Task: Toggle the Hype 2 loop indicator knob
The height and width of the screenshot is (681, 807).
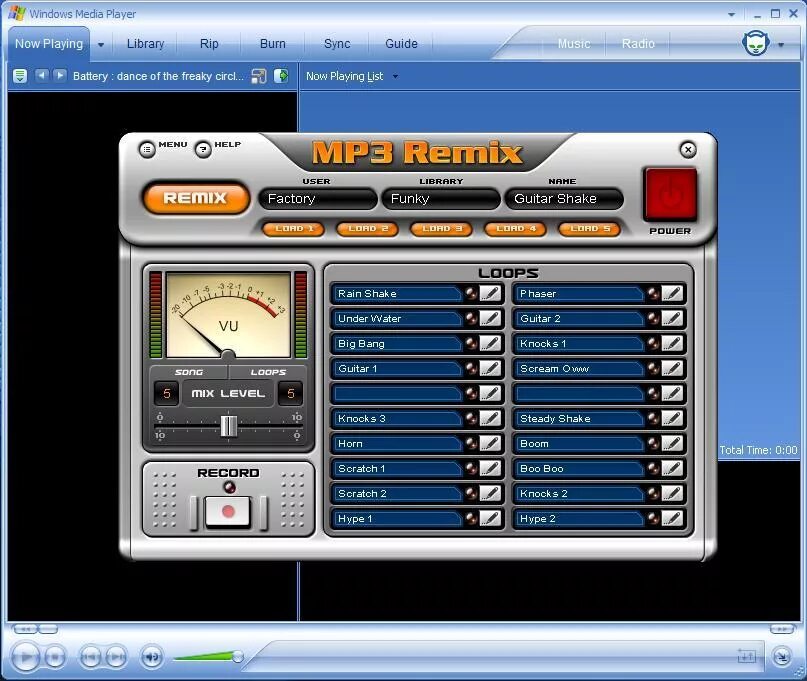Action: [653, 518]
